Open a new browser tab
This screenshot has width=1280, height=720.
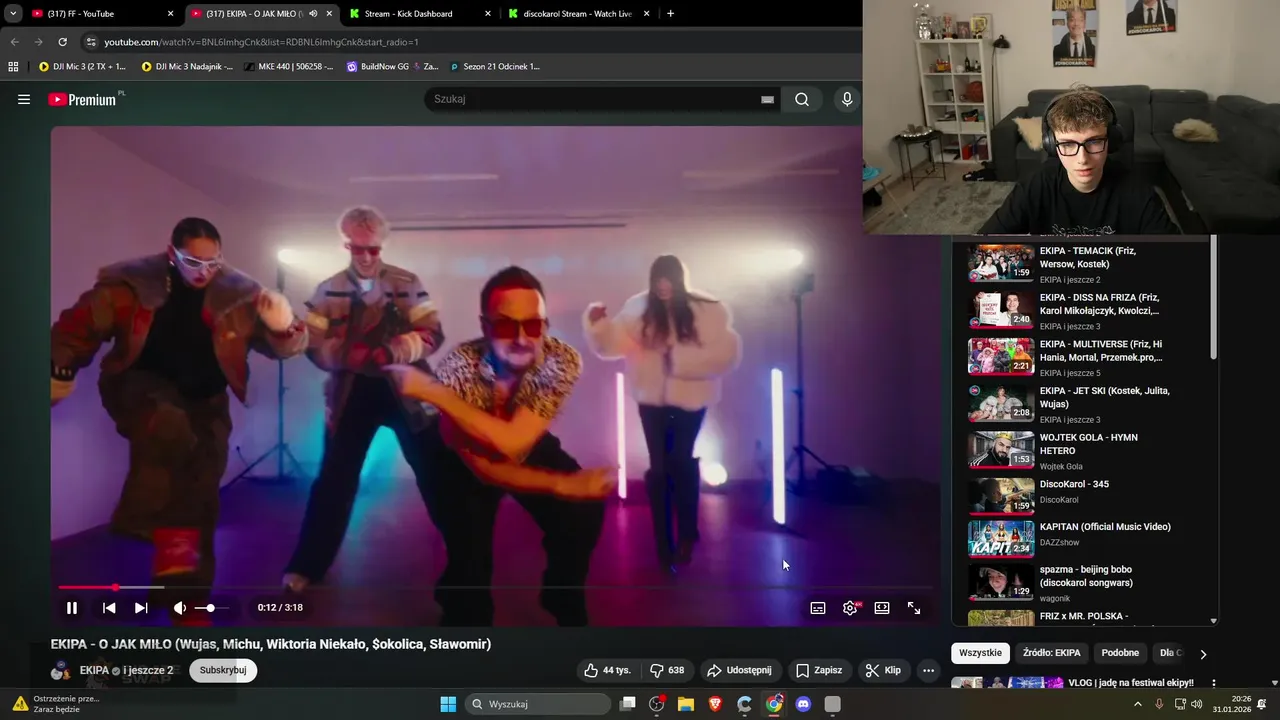click(x=670, y=14)
